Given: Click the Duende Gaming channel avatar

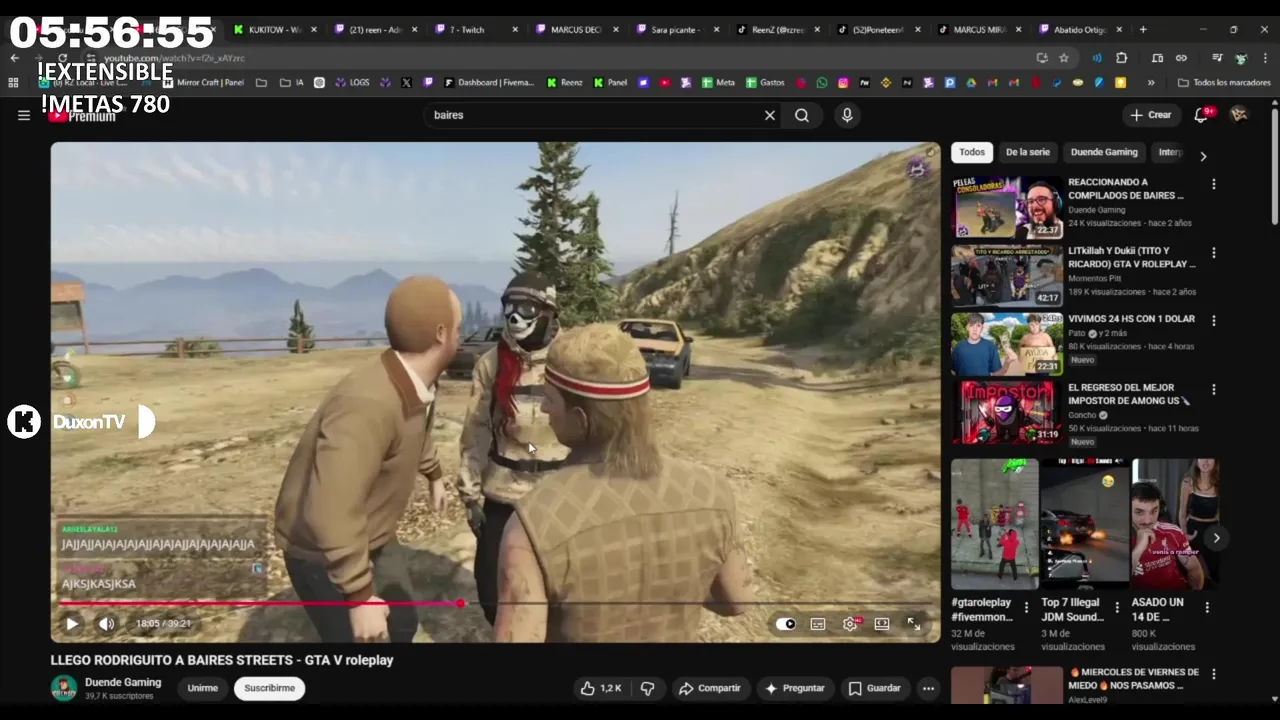Looking at the screenshot, I should 64,688.
